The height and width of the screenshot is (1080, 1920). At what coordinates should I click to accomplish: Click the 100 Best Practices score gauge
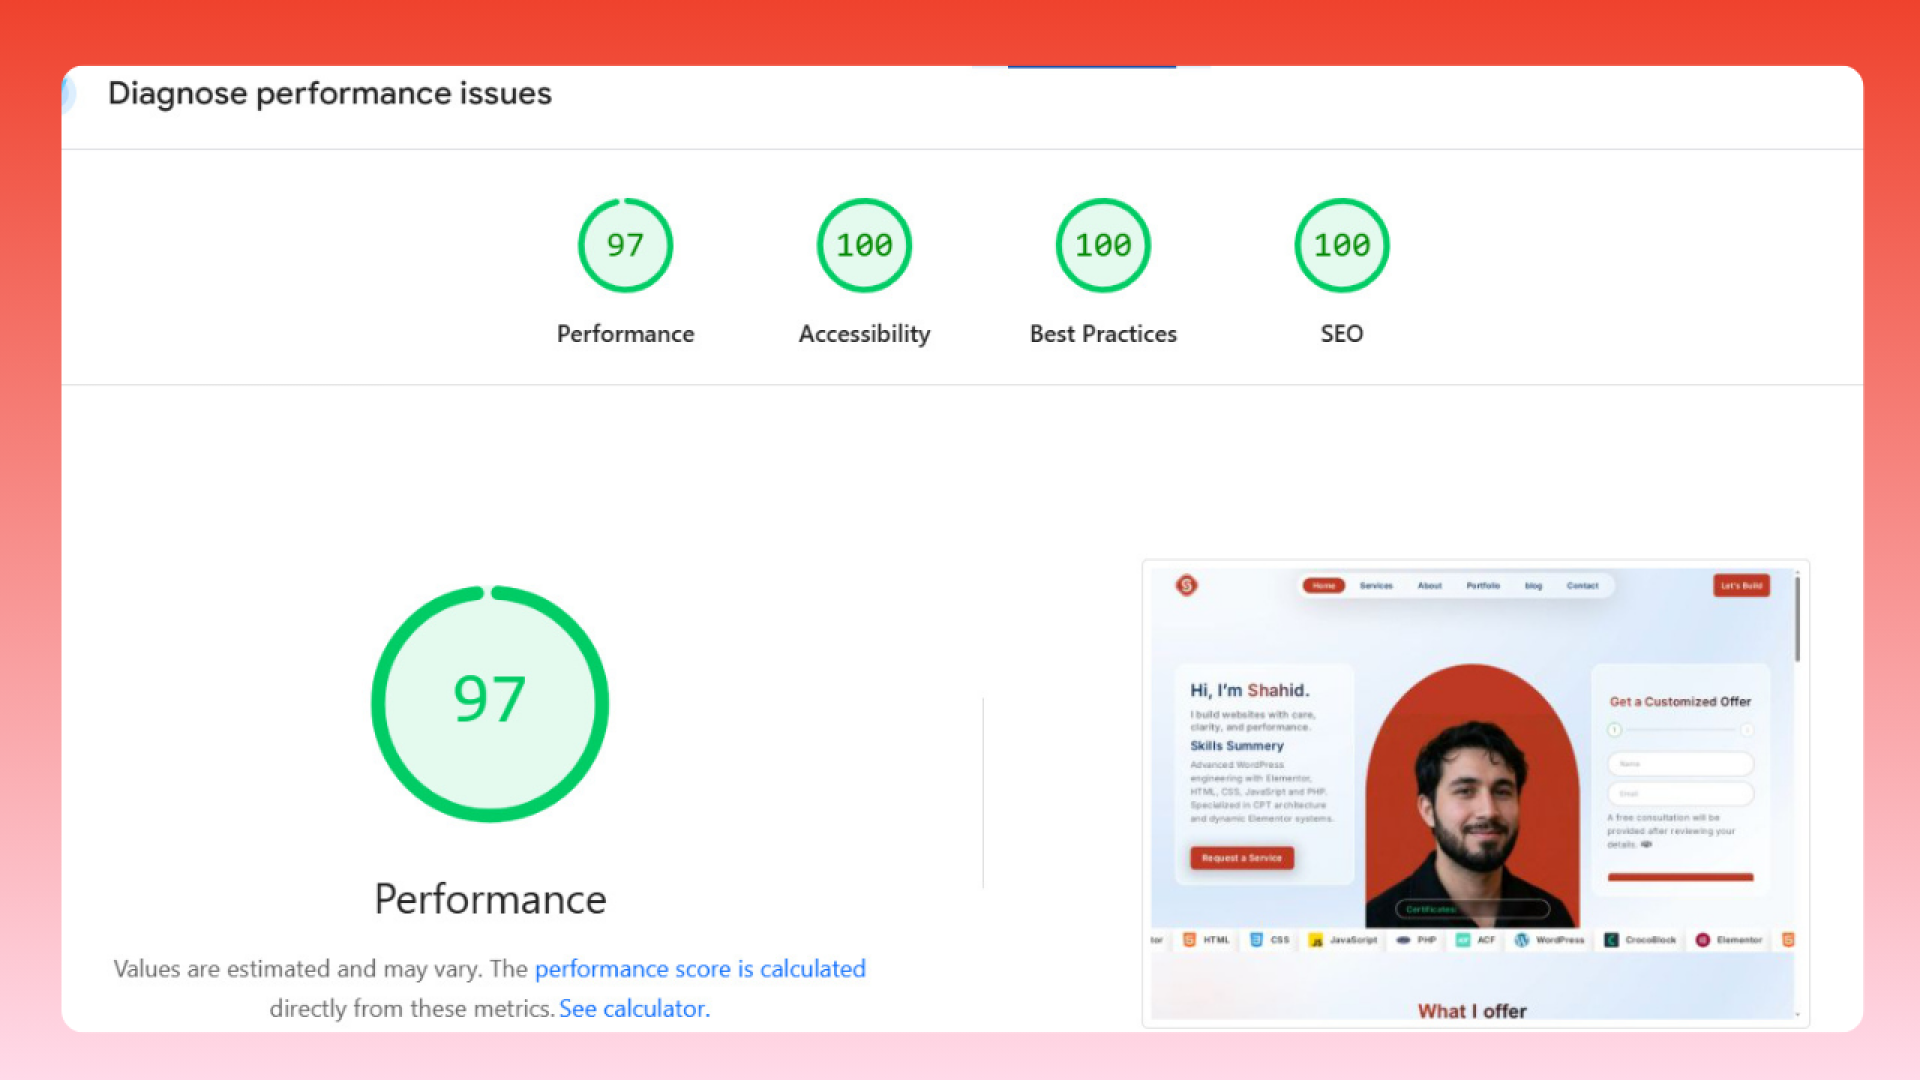1103,245
